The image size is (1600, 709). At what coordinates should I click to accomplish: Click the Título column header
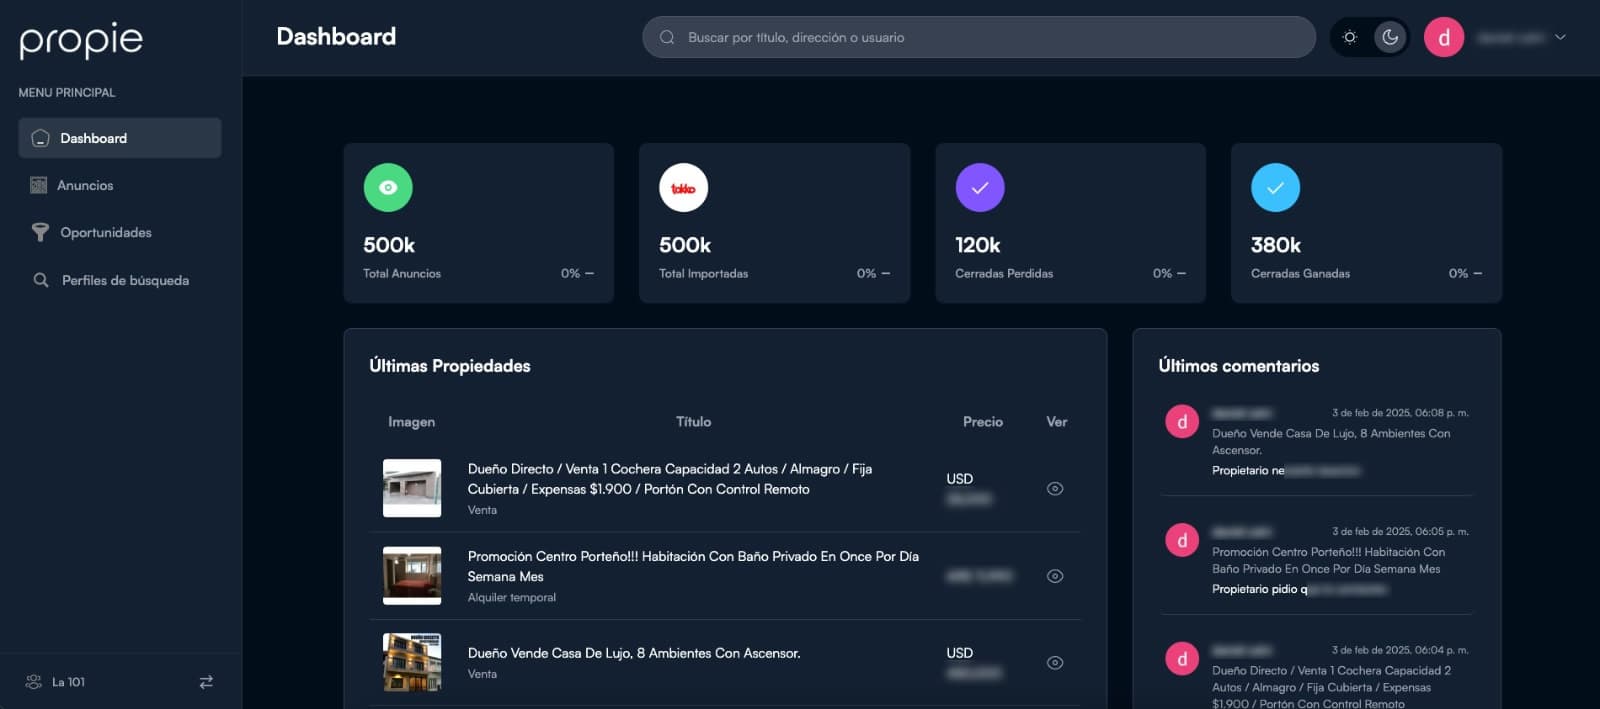pos(693,422)
